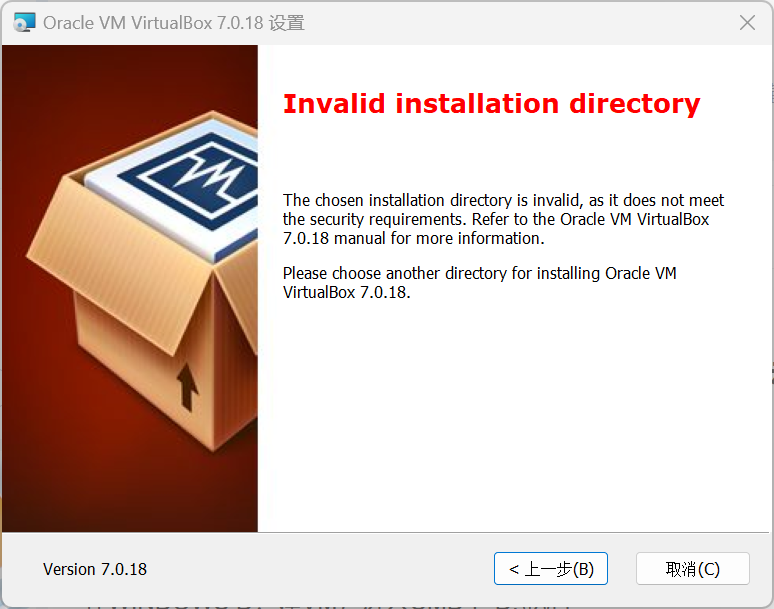Viewport: 774px width, 609px height.
Task: Cancel setup using the 取消(C) button
Action: click(x=693, y=569)
